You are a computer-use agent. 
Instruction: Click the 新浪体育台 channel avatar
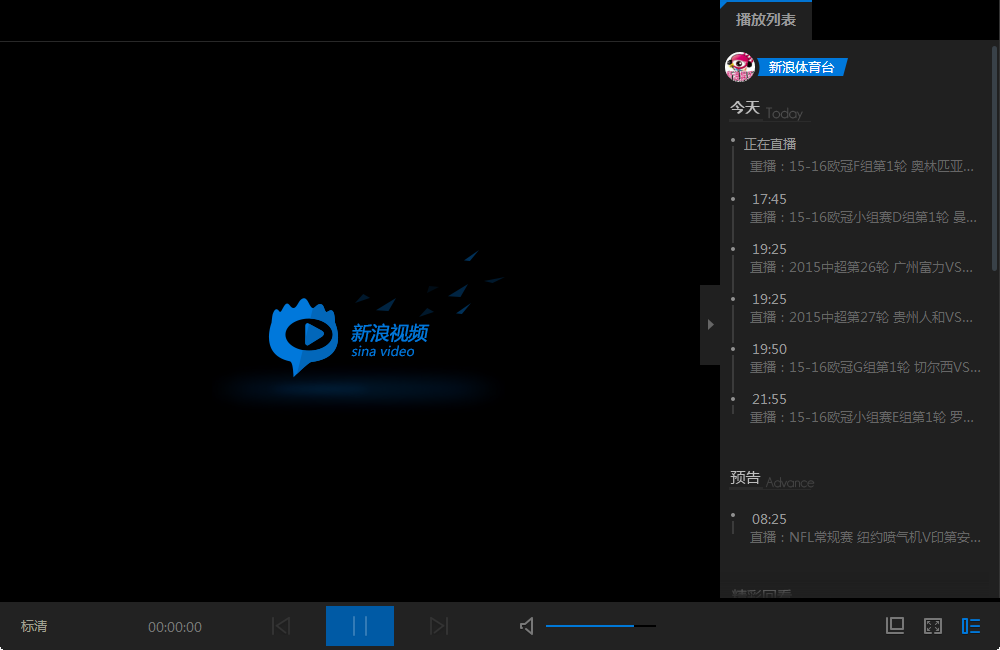pos(739,67)
